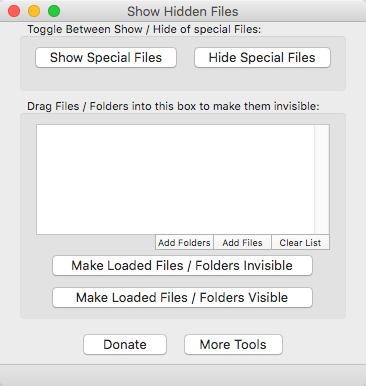Image resolution: width=366 pixels, height=386 pixels.
Task: Empty the list with Clear List
Action: click(x=300, y=242)
